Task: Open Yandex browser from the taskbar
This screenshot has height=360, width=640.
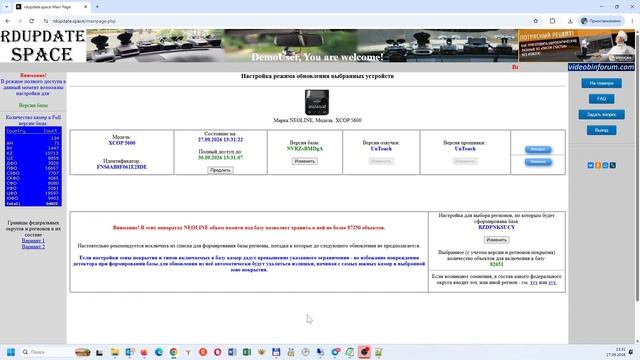Action: point(188,352)
